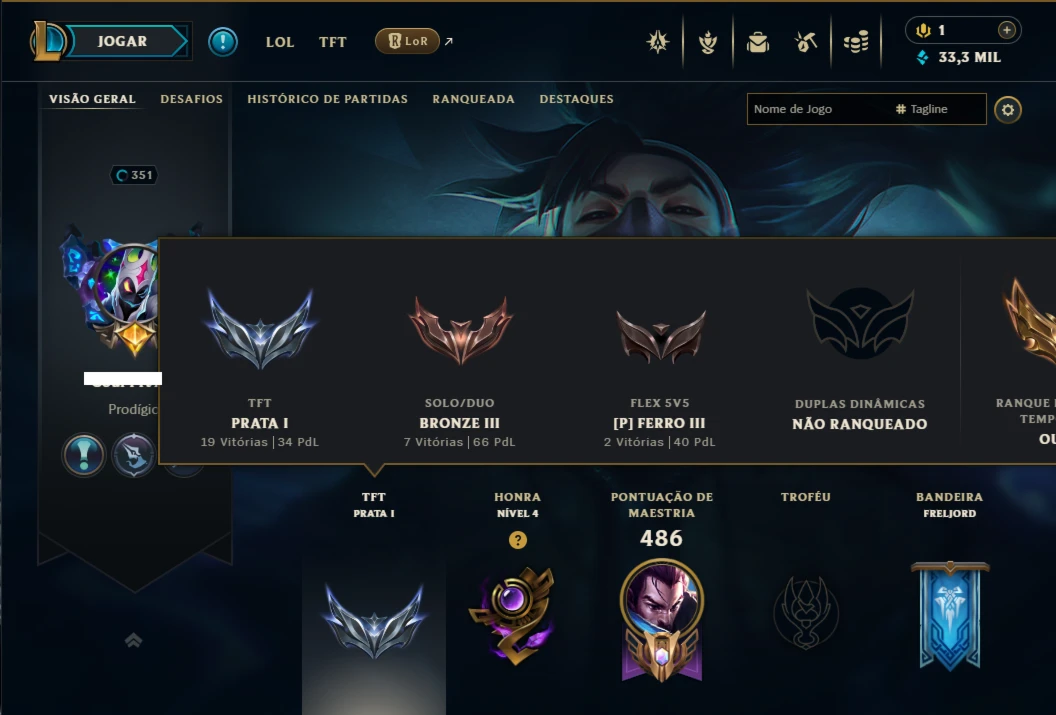Switch to the DESAFIOS tab
Viewport: 1056px width, 715px height.
[191, 99]
